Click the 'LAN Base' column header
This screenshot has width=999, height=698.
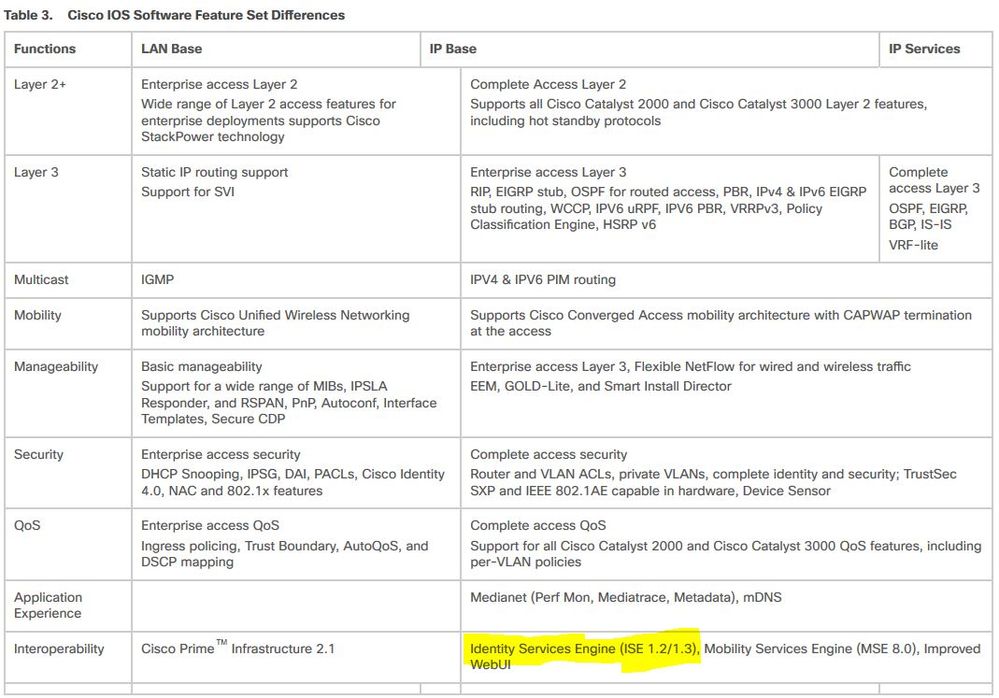pyautogui.click(x=171, y=48)
